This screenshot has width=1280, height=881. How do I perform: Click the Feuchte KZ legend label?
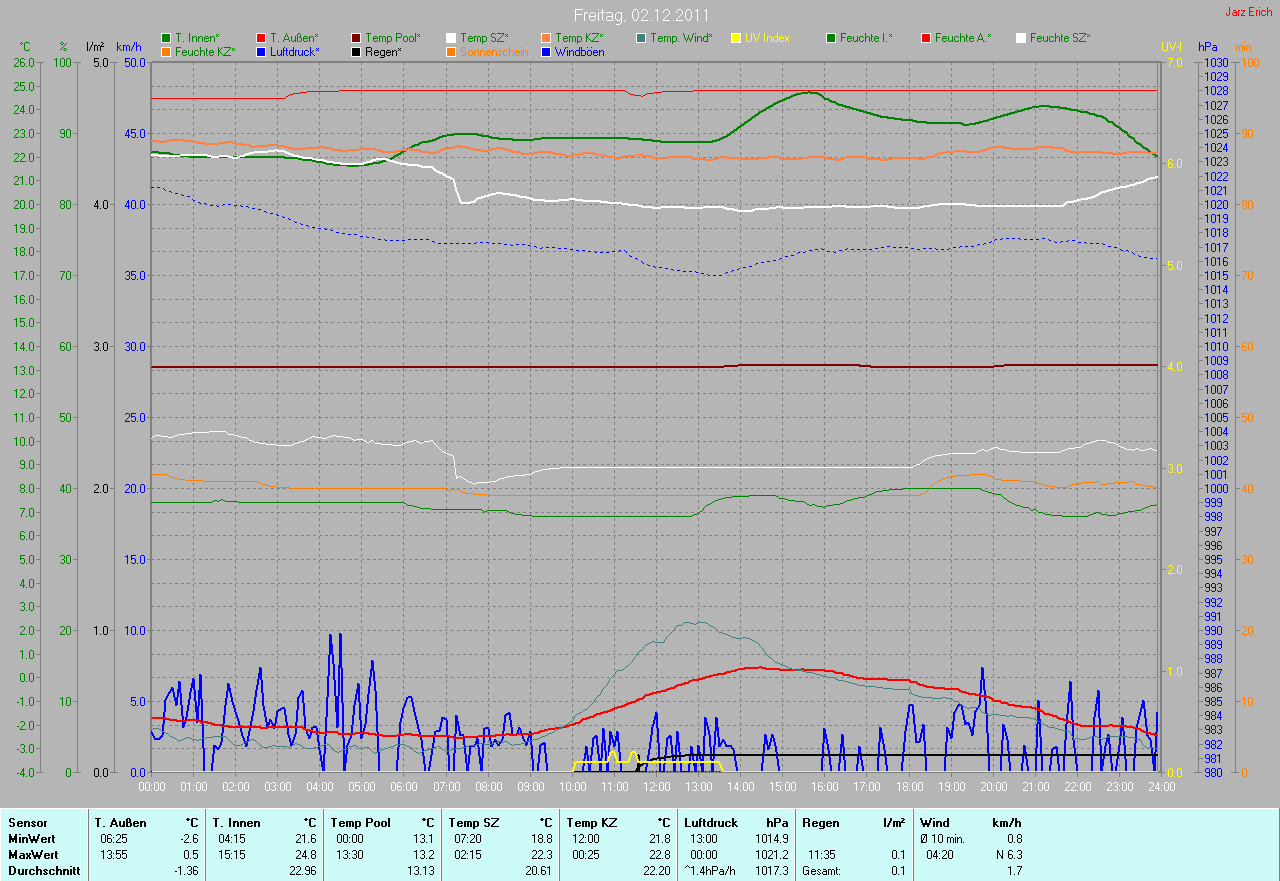pyautogui.click(x=205, y=51)
